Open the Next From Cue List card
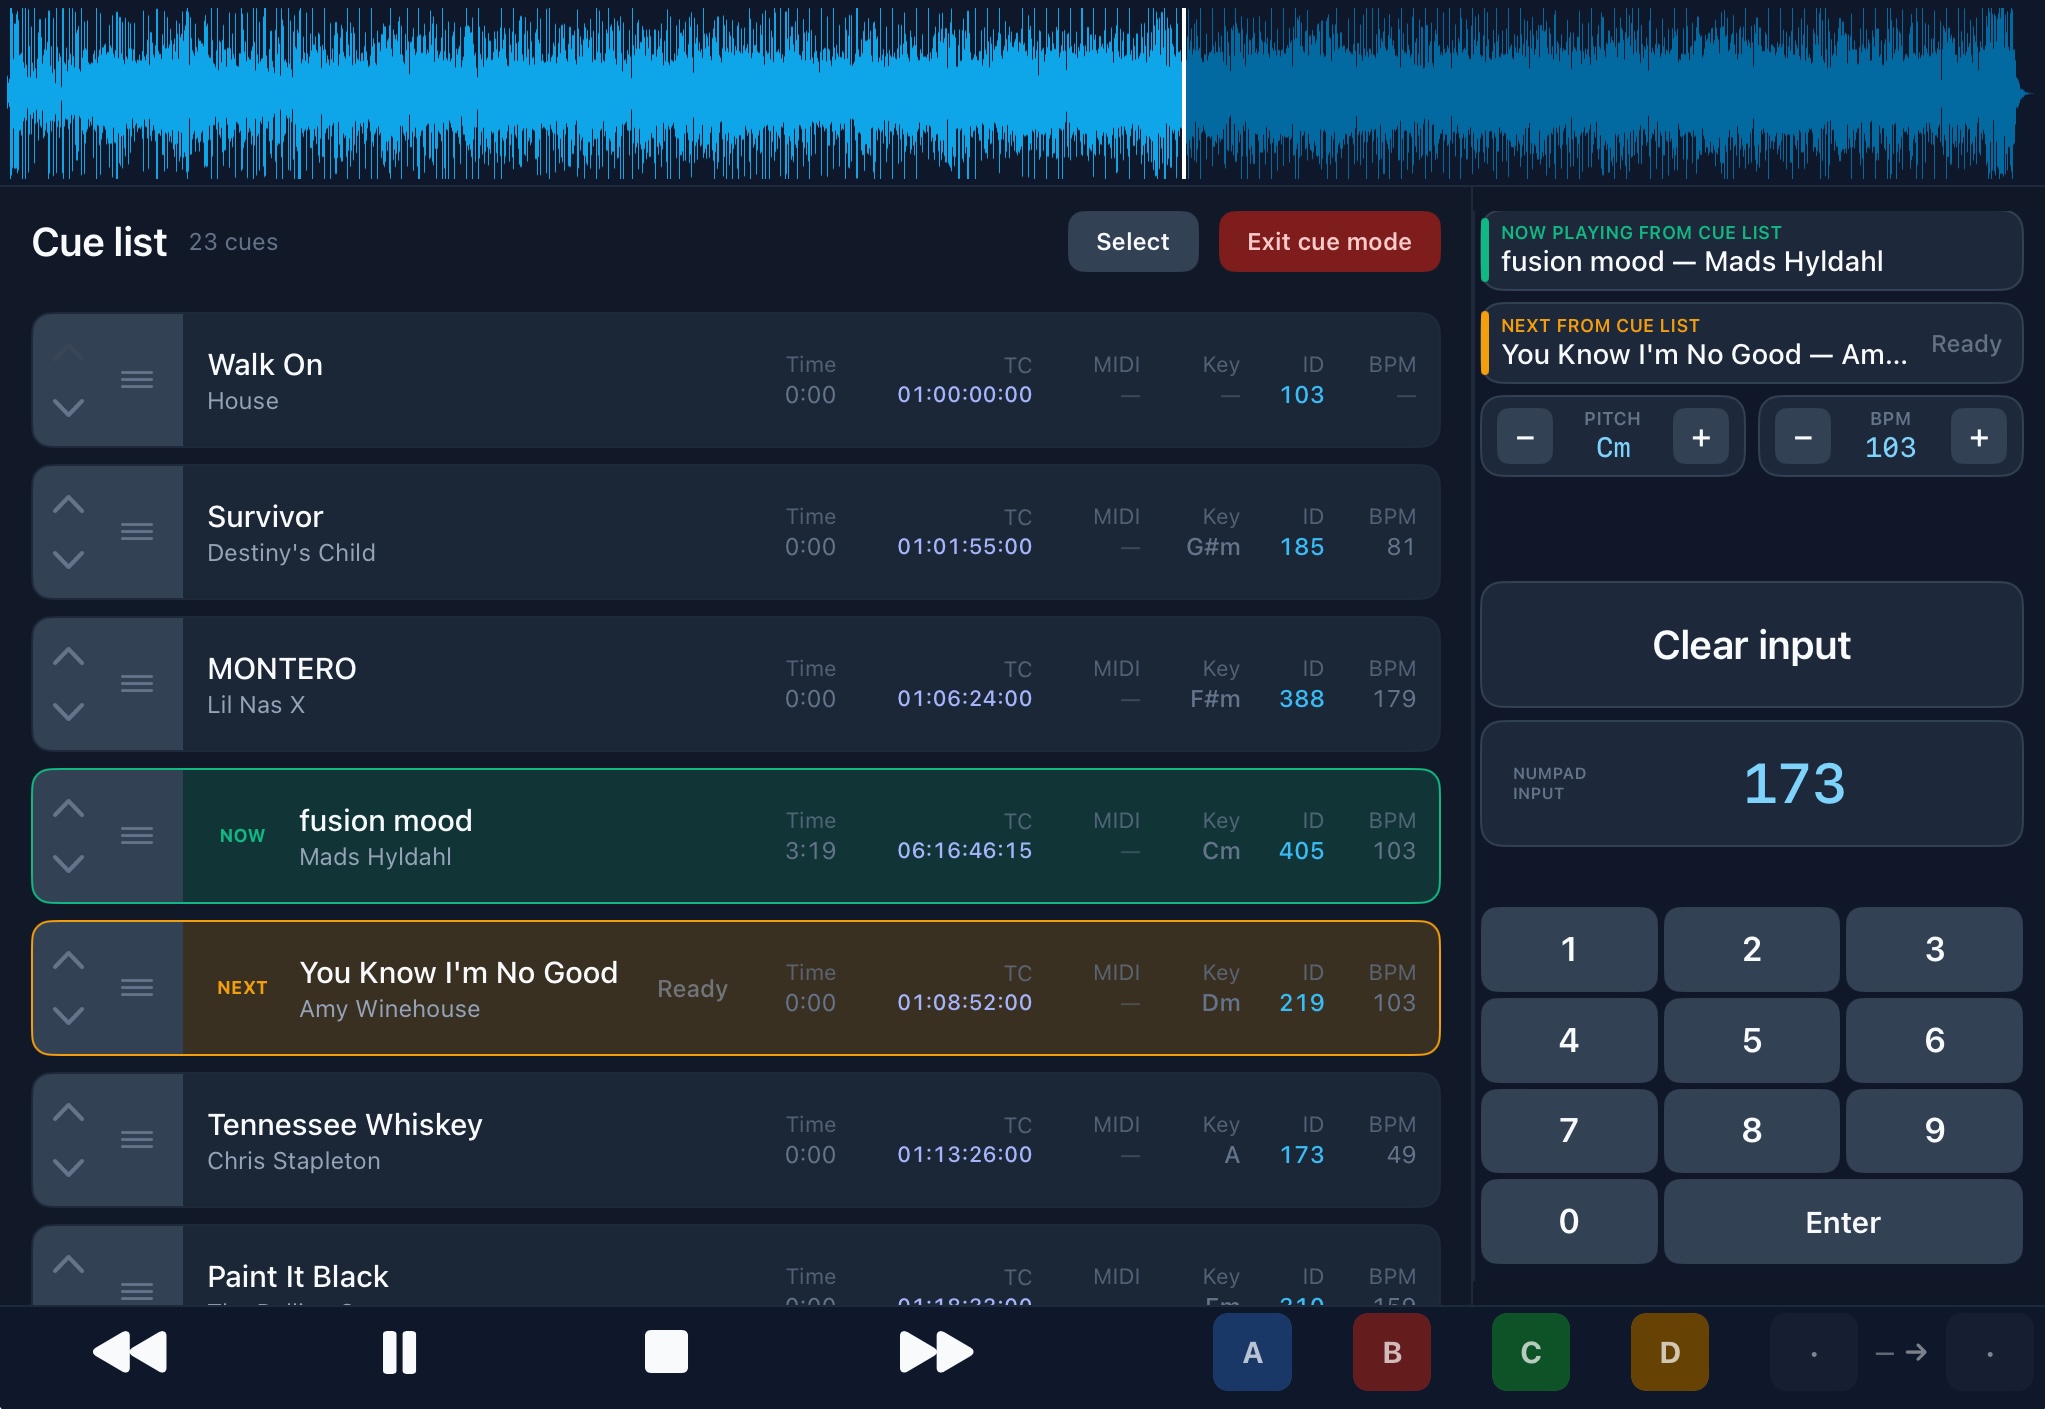The height and width of the screenshot is (1409, 2045). tap(1751, 343)
